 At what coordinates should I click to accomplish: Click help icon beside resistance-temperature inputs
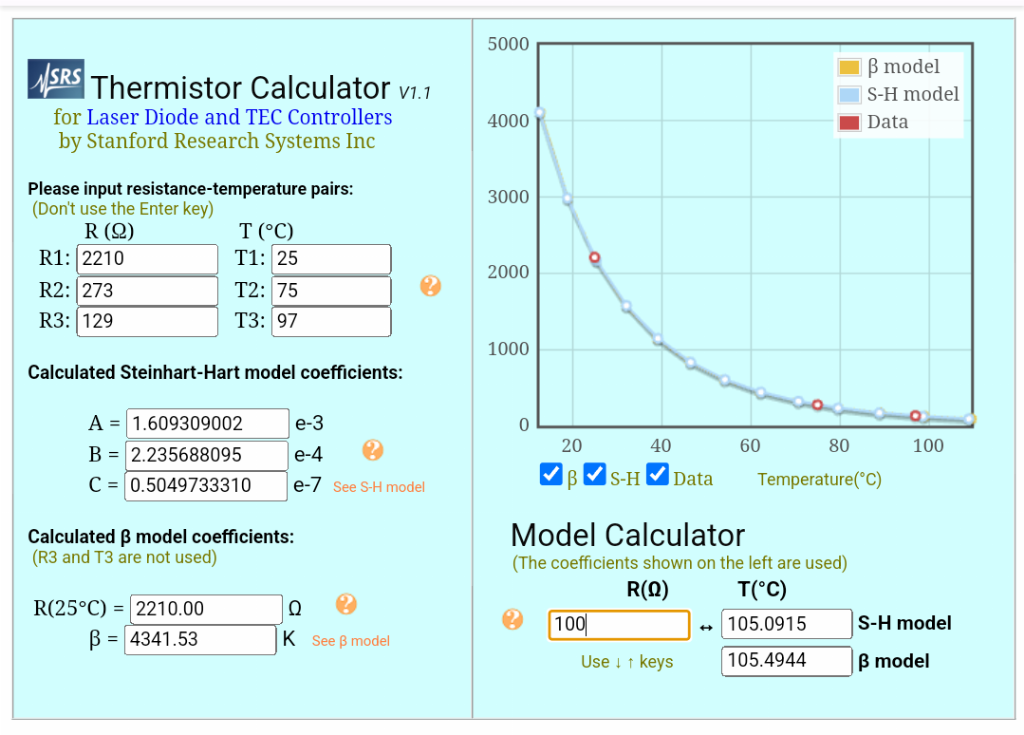tap(430, 287)
